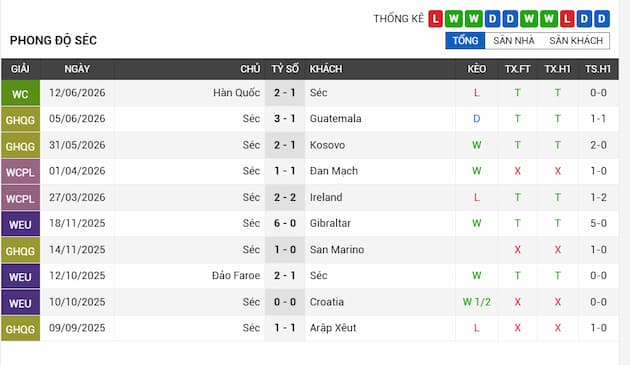Click the 6 - 0 score against Gibraltar

pos(285,224)
